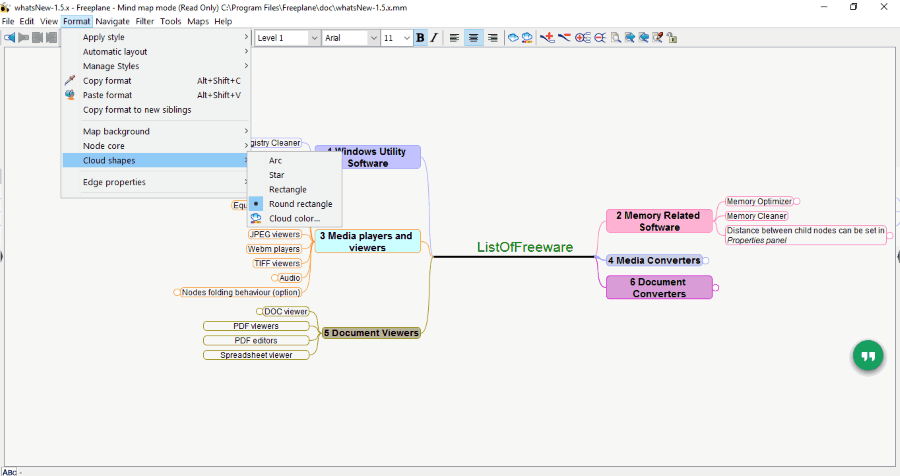Click the Find previous toolbar icon
Image resolution: width=900 pixels, height=476 pixels.
pos(643,38)
